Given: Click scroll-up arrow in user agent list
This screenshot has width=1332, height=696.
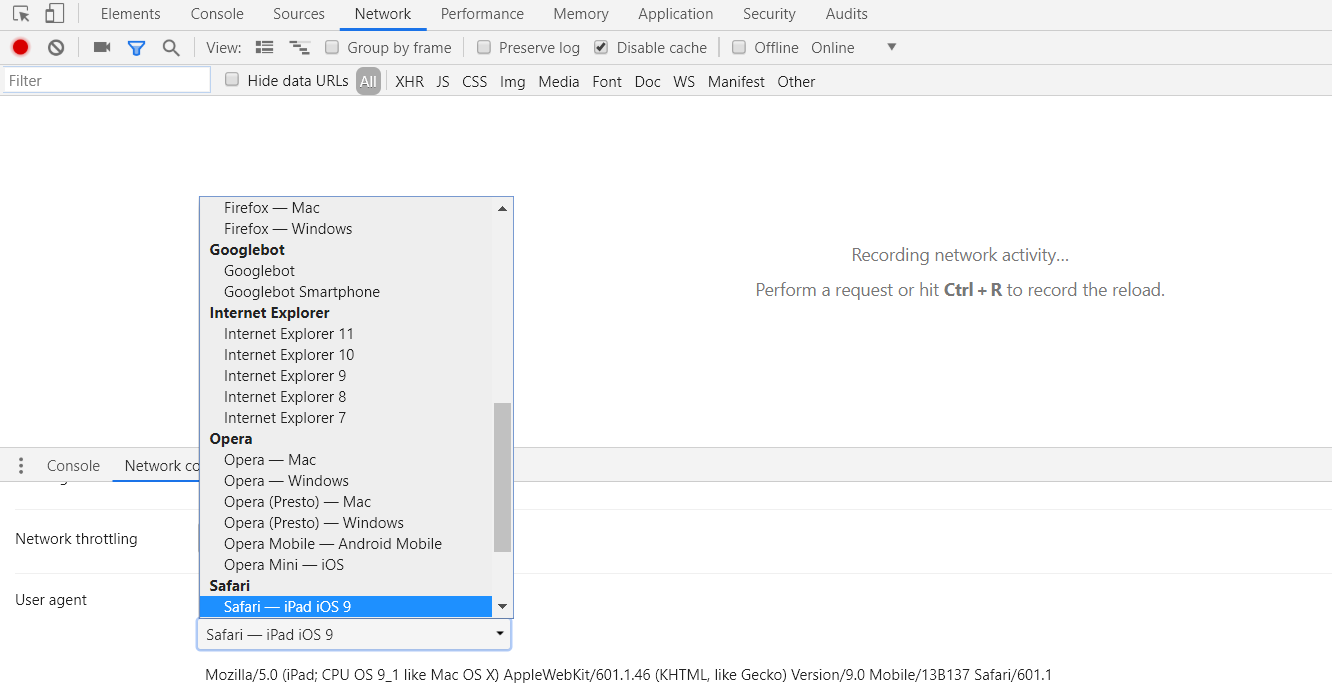Looking at the screenshot, I should 503,208.
